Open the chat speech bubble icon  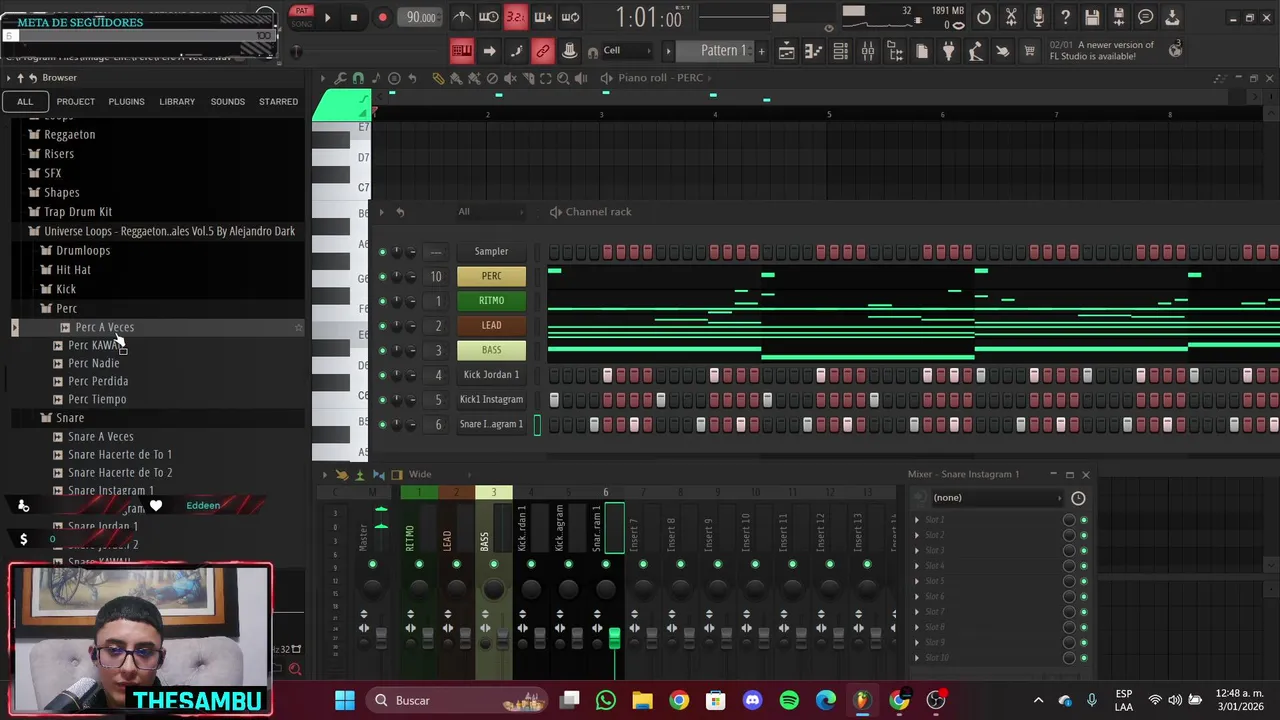1146,17
